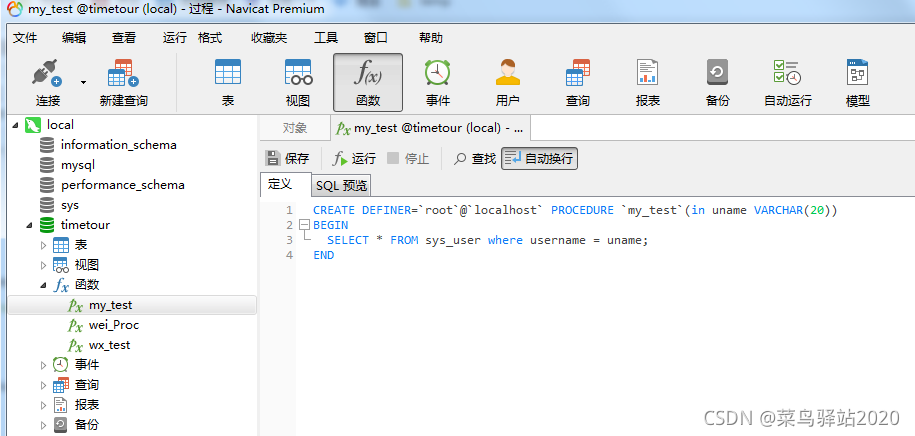915x436 pixels.
Task: Open the 视图 views toolbar icon
Action: point(298,82)
